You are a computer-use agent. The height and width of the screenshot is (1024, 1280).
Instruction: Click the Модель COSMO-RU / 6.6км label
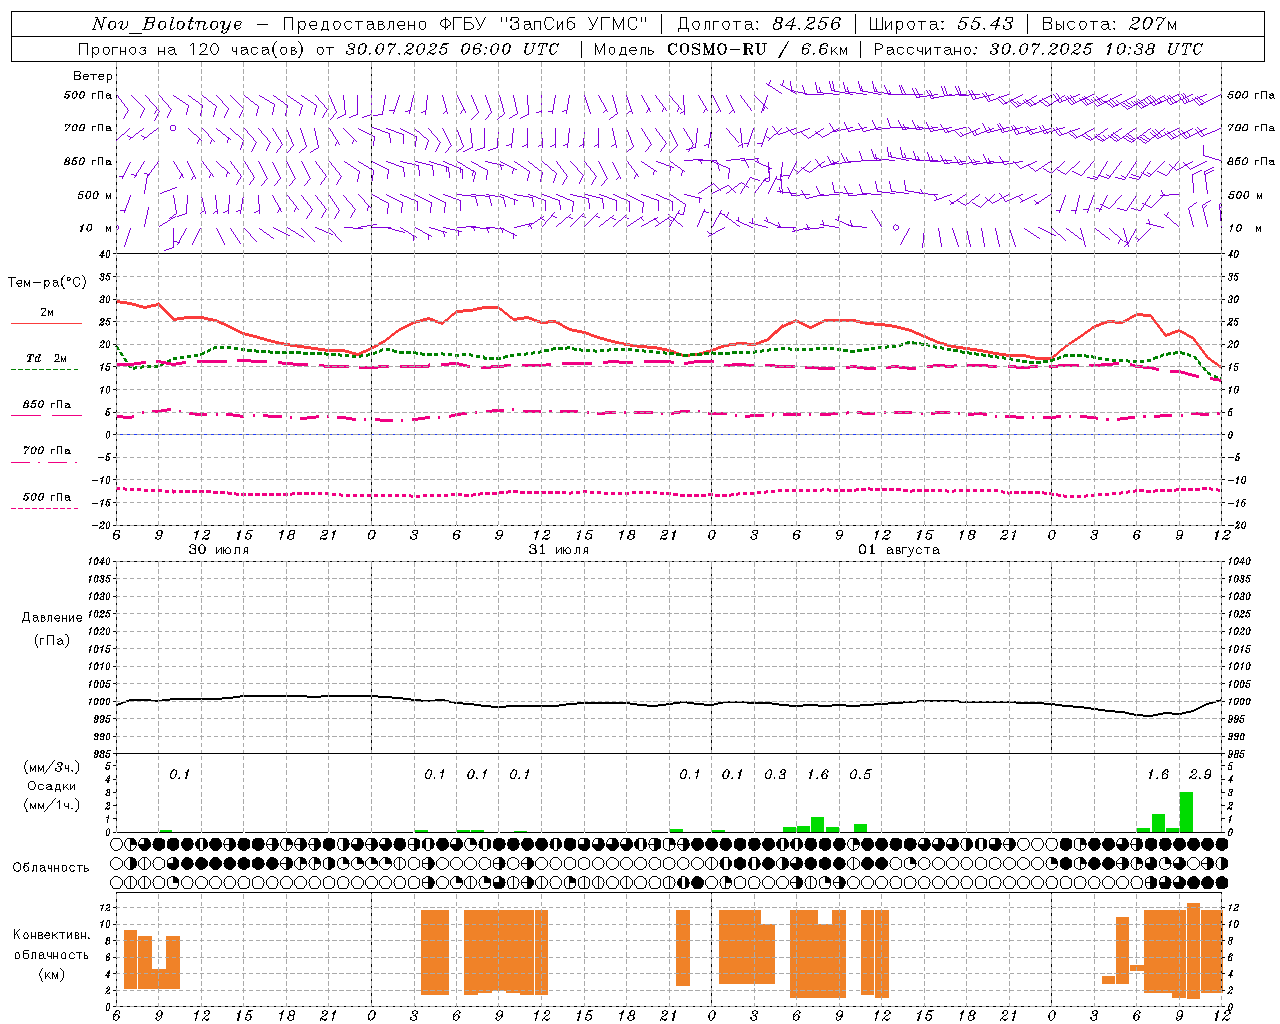[721, 49]
